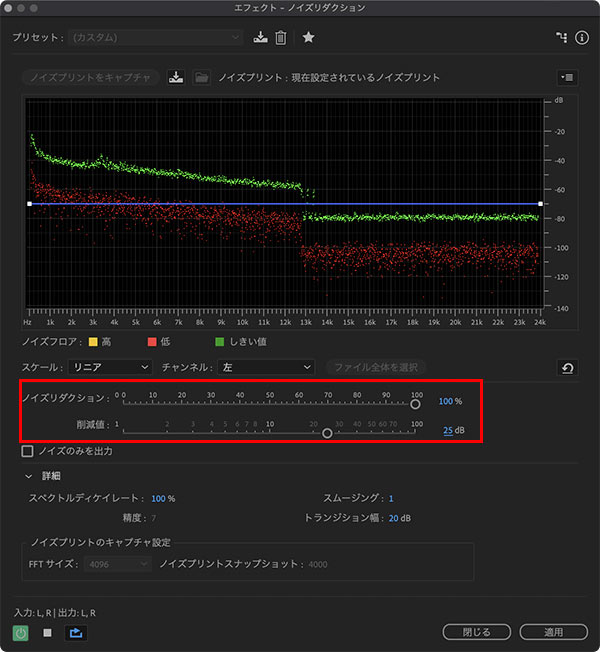The image size is (600, 652).
Task: Open the プリセット dropdown
Action: click(155, 37)
